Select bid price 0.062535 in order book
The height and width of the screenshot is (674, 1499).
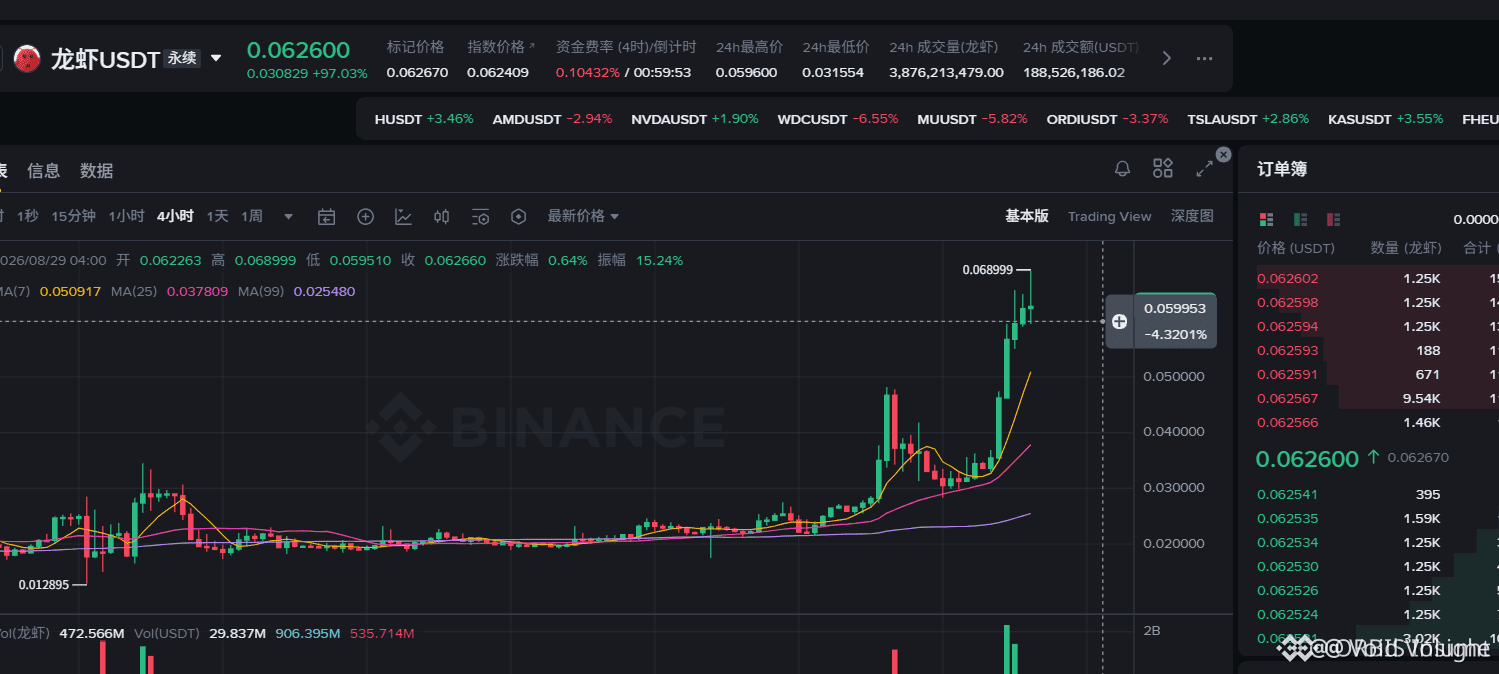click(1287, 519)
